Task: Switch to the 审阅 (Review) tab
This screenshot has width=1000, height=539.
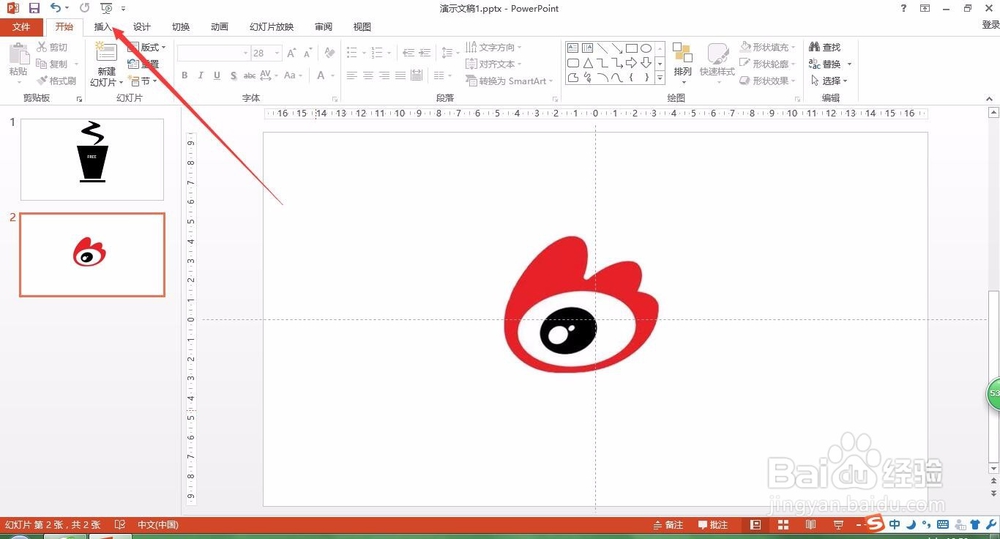Action: [323, 27]
